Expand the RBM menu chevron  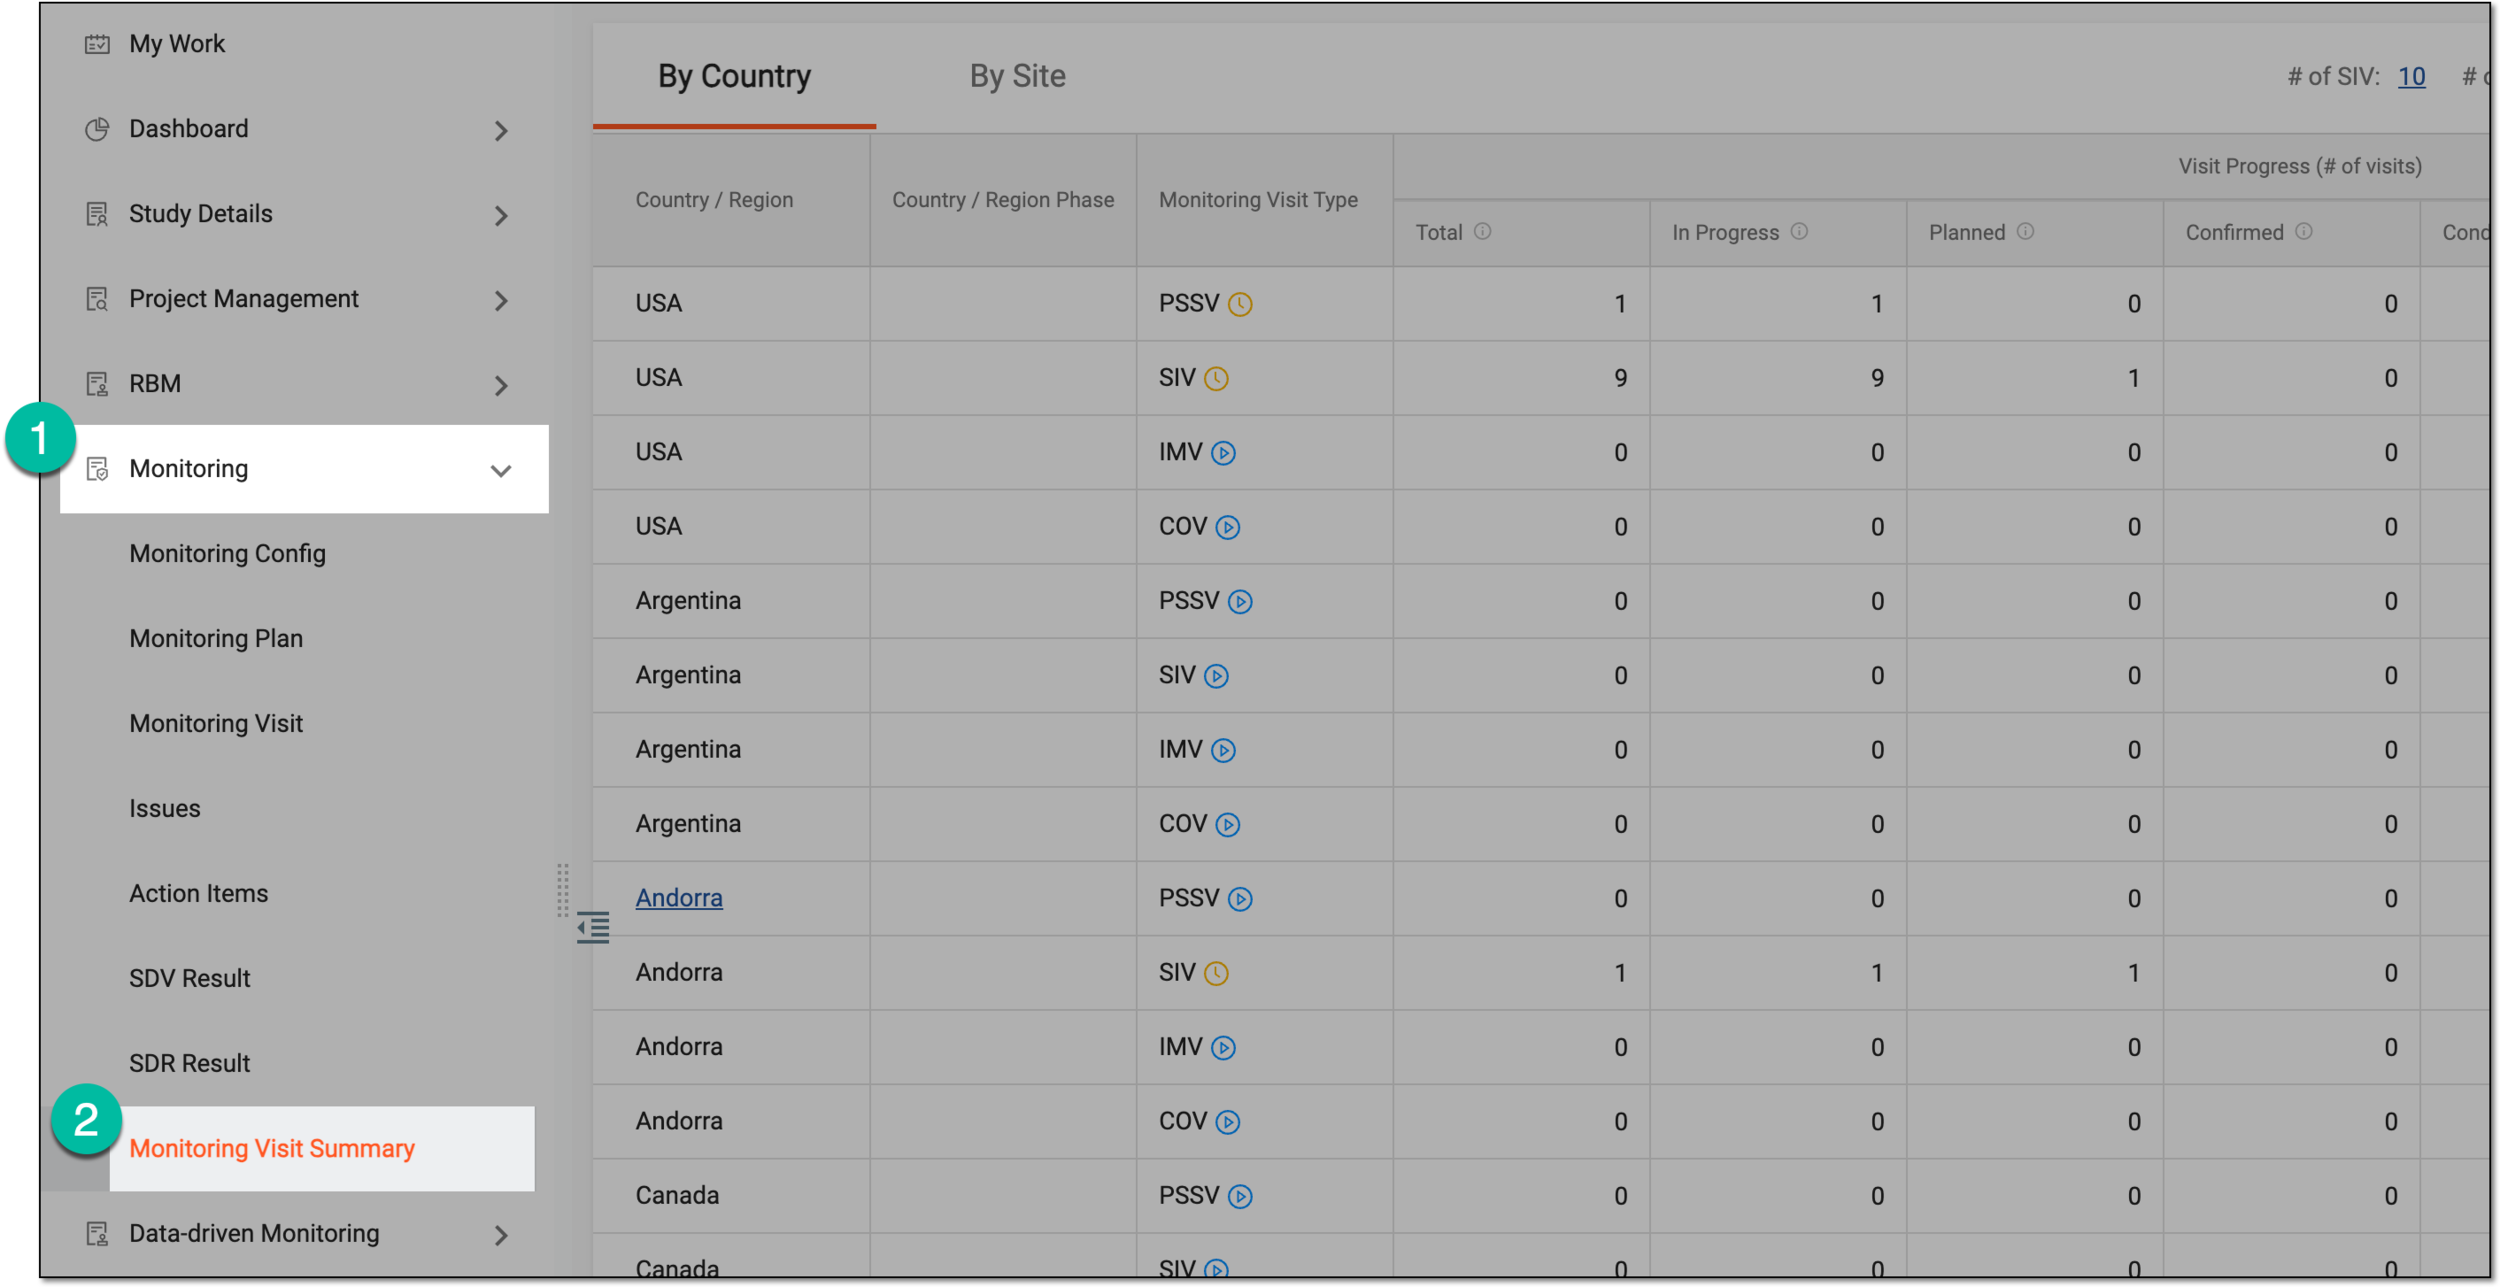coord(501,386)
